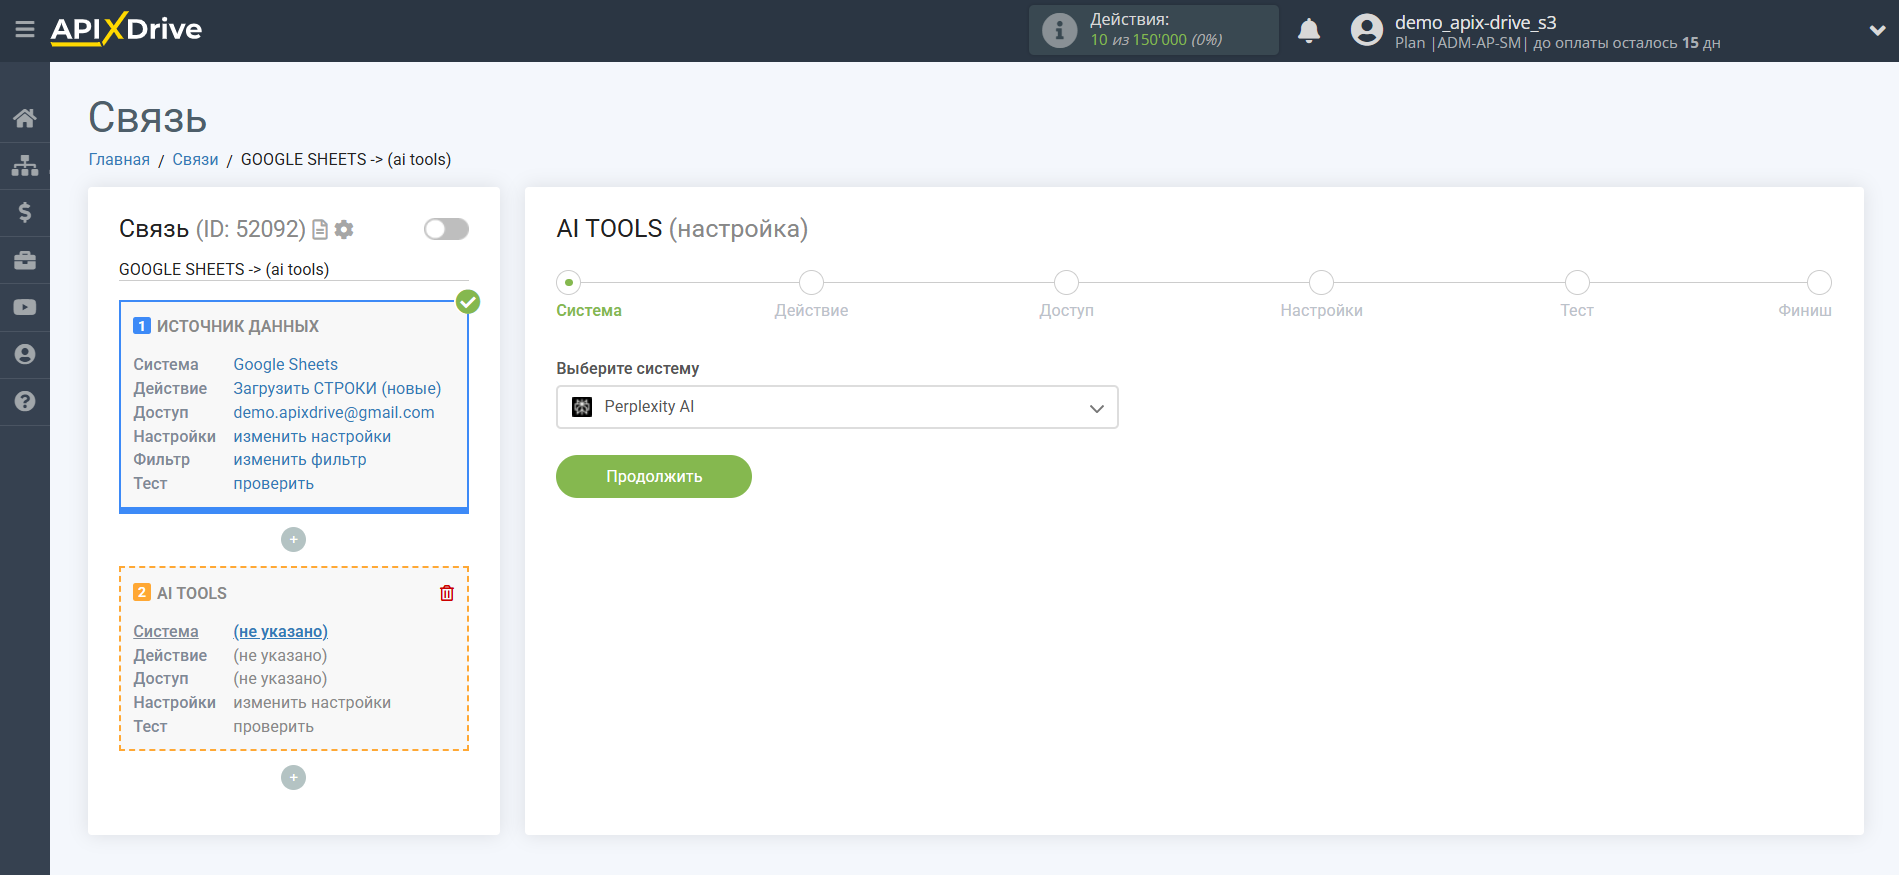This screenshot has width=1899, height=875.
Task: Open notifications bell
Action: click(x=1309, y=31)
